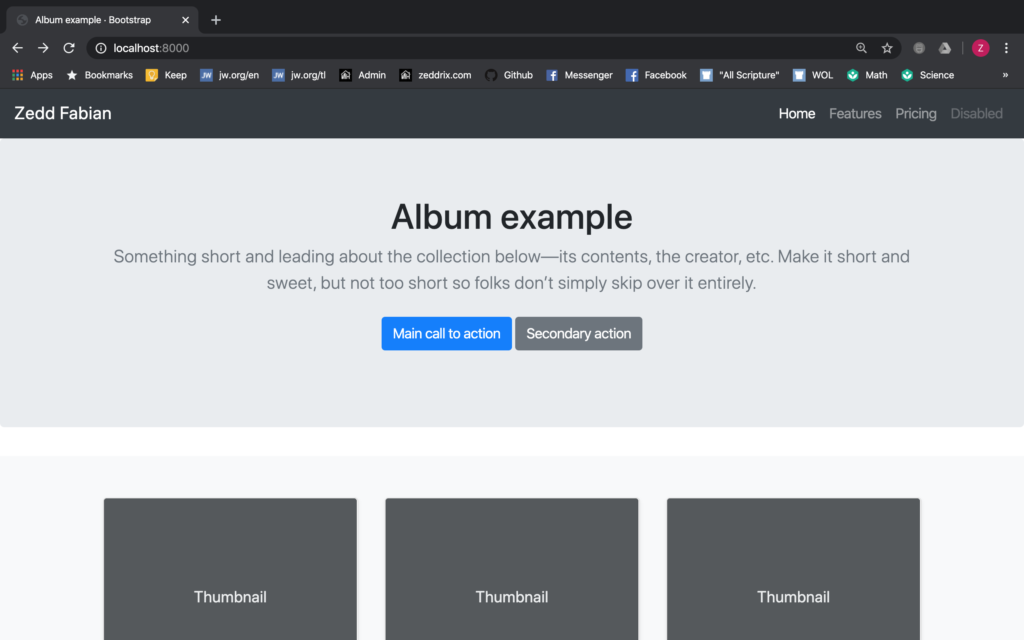The image size is (1024, 640).
Task: Open Github bookmark
Action: (x=509, y=75)
